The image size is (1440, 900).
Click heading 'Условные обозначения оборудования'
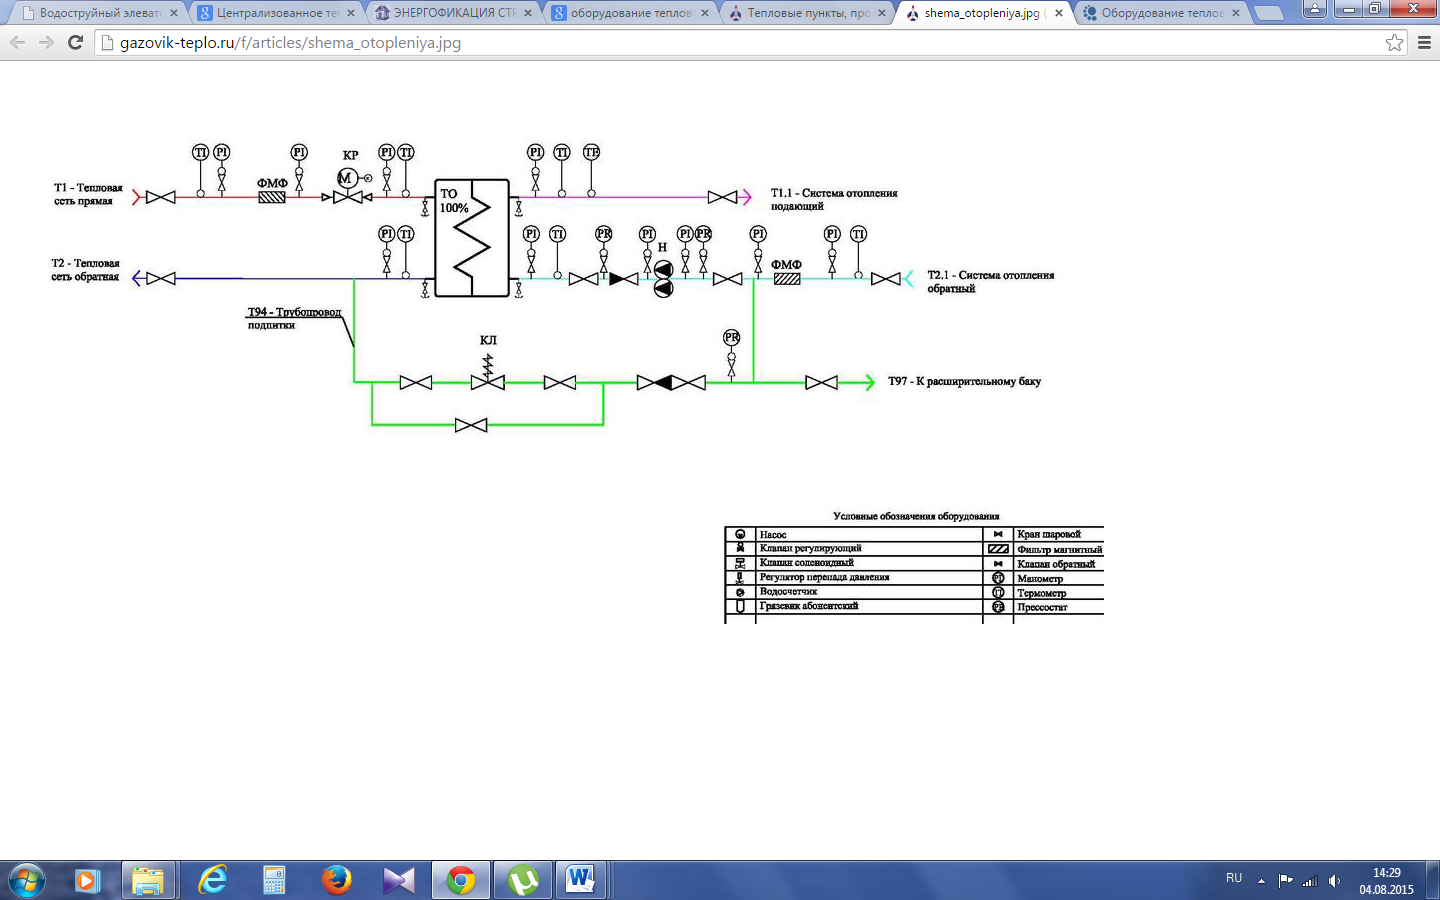click(916, 516)
